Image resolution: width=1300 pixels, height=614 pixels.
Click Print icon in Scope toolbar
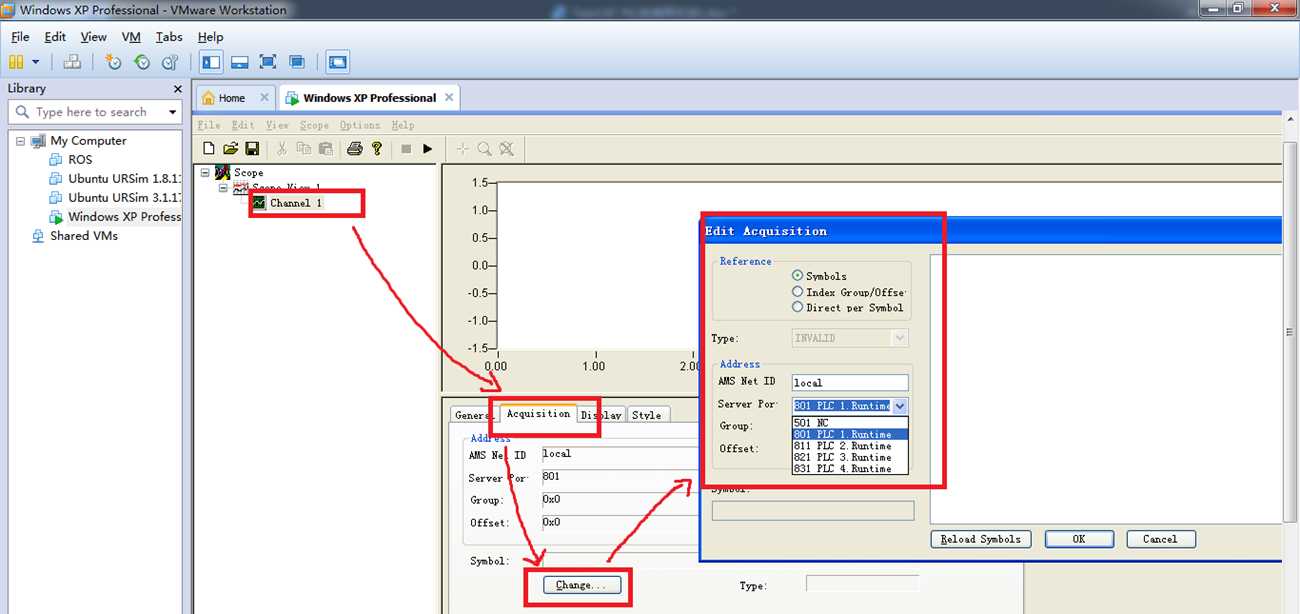tap(355, 149)
